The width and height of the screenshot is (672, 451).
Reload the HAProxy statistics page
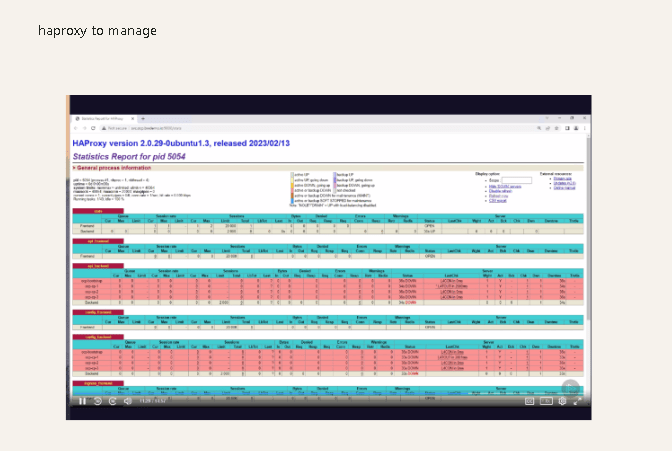click(x=93, y=128)
